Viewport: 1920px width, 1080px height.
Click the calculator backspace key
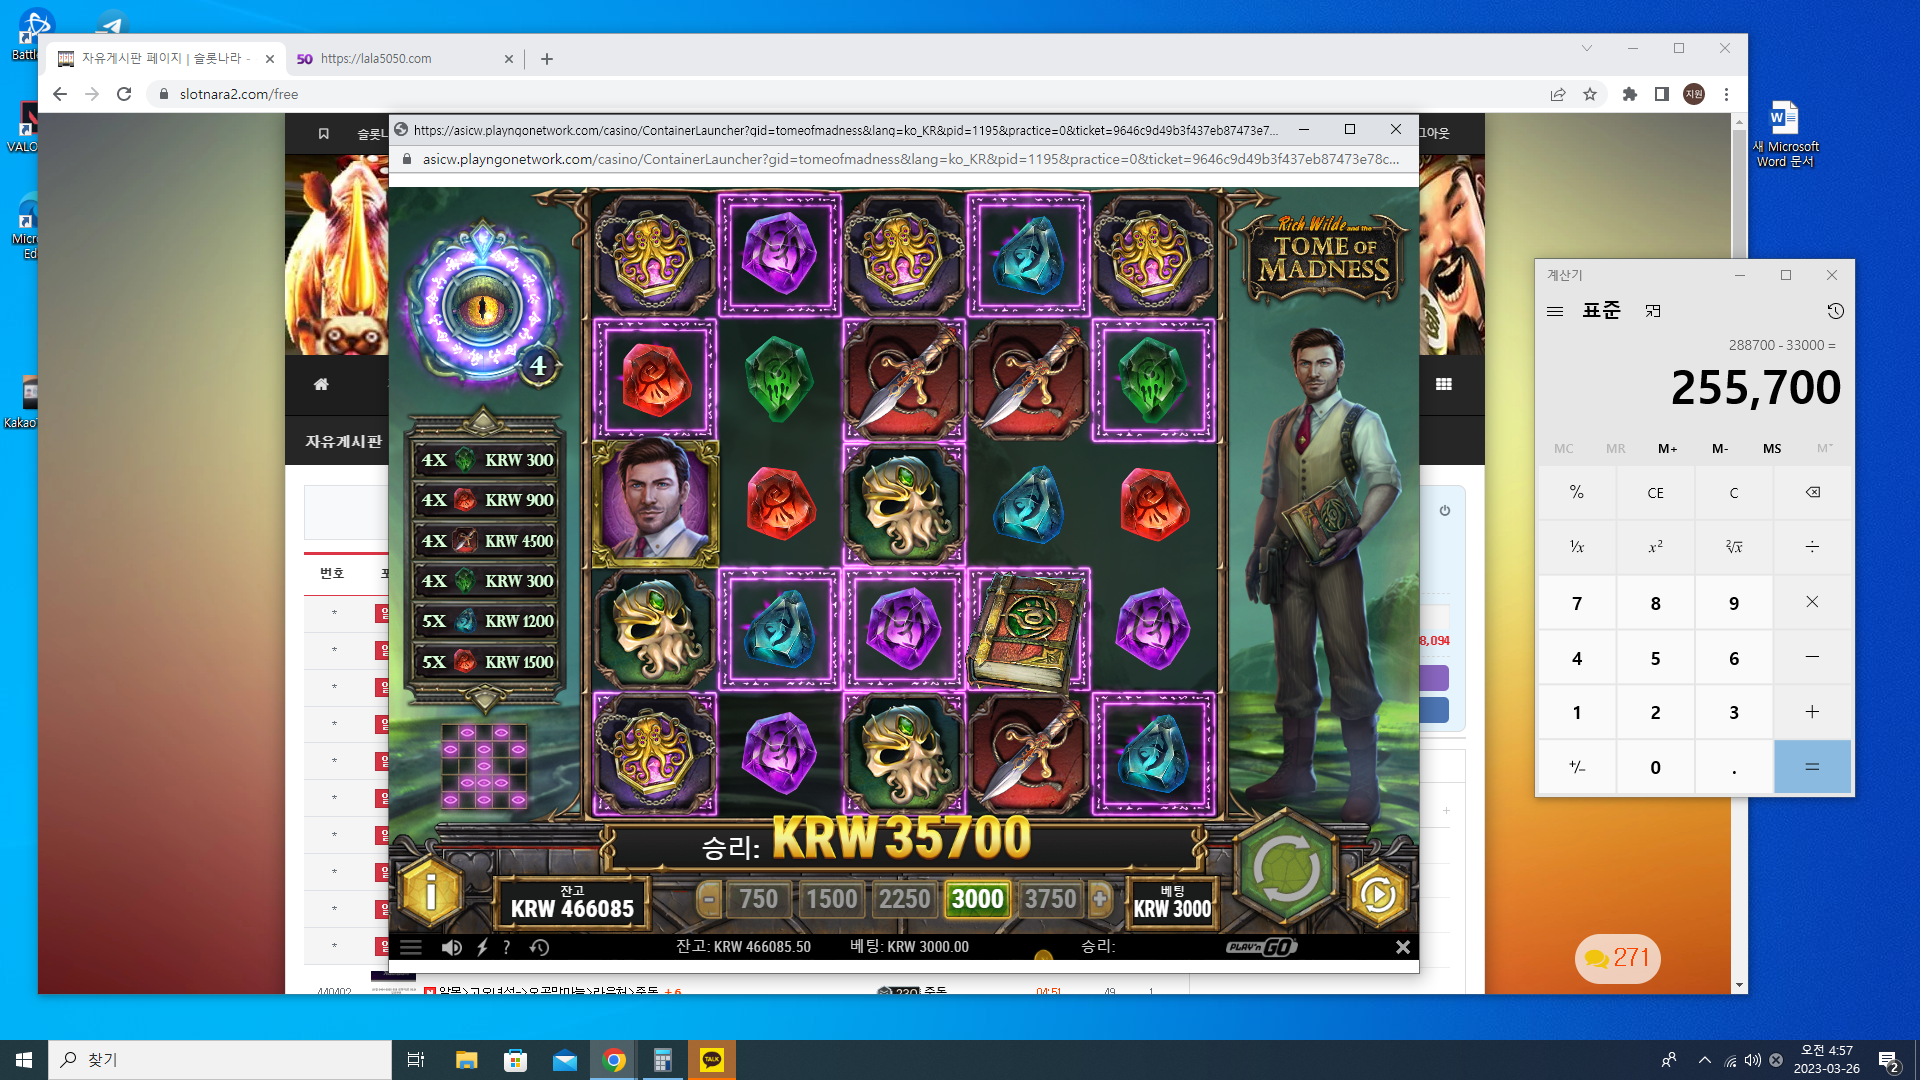(x=1812, y=492)
